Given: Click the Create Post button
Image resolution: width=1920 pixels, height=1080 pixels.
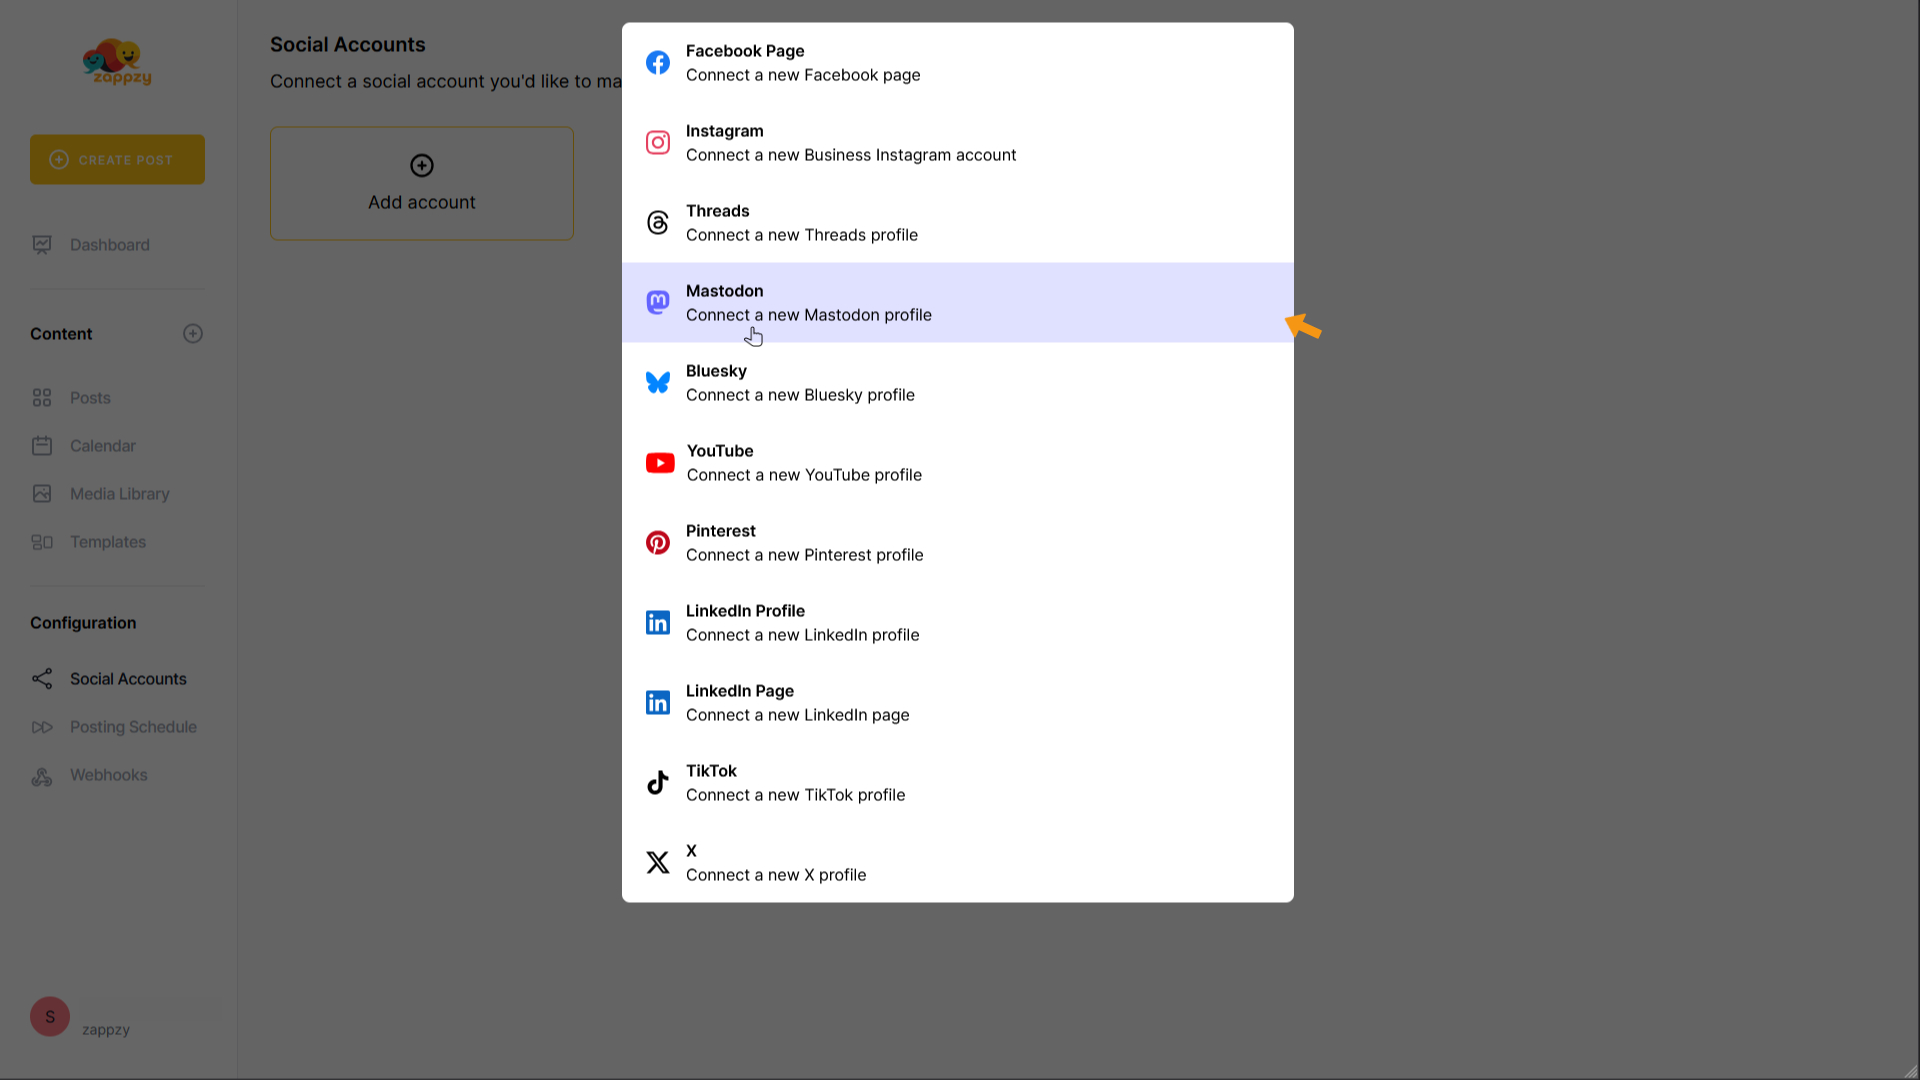Looking at the screenshot, I should point(117,160).
